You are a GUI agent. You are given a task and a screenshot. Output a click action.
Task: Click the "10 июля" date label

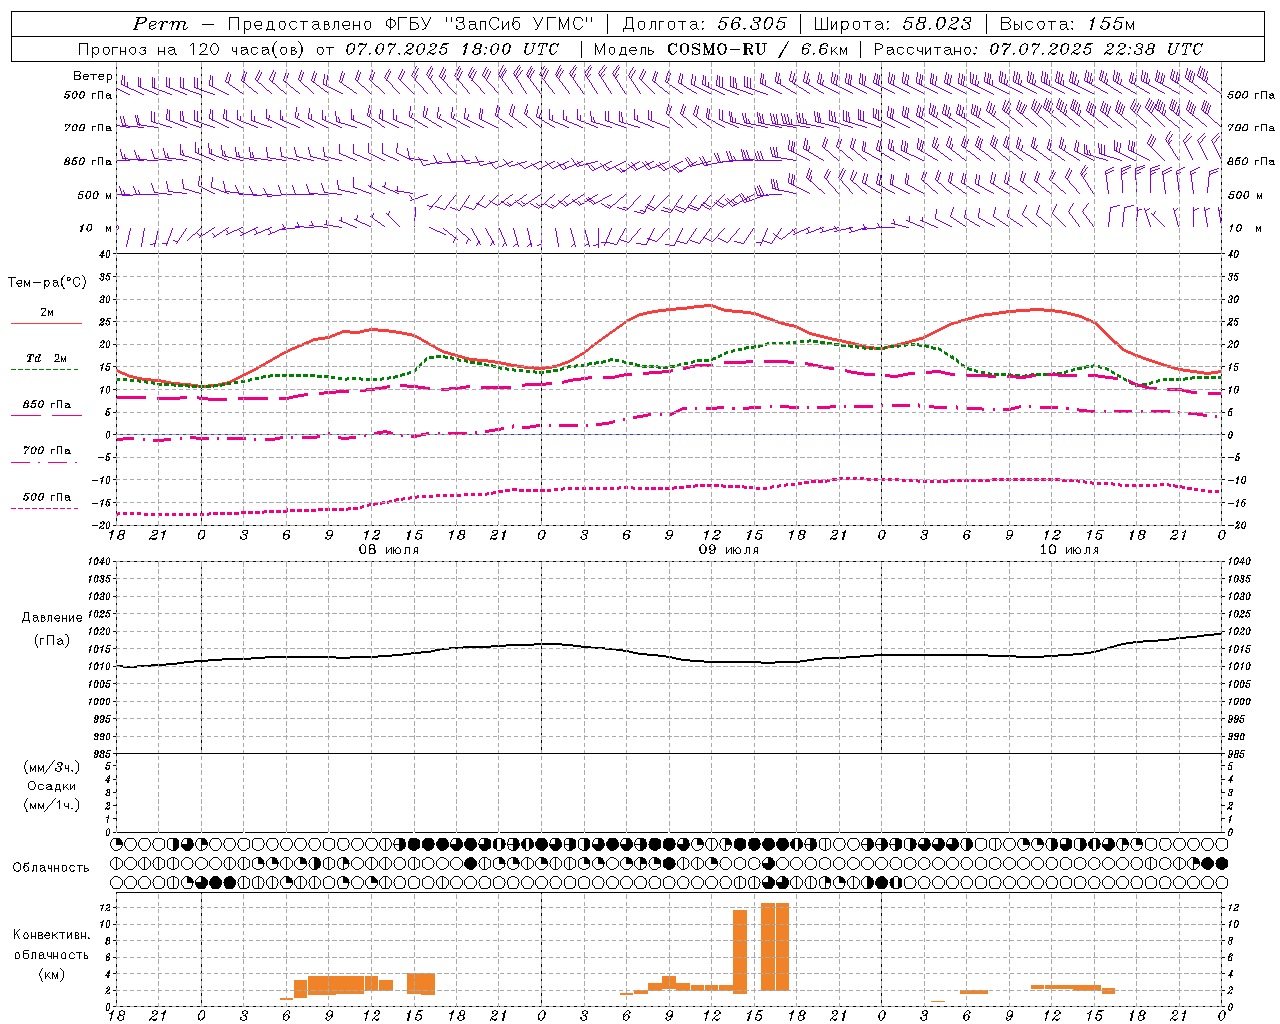pyautogui.click(x=1069, y=550)
